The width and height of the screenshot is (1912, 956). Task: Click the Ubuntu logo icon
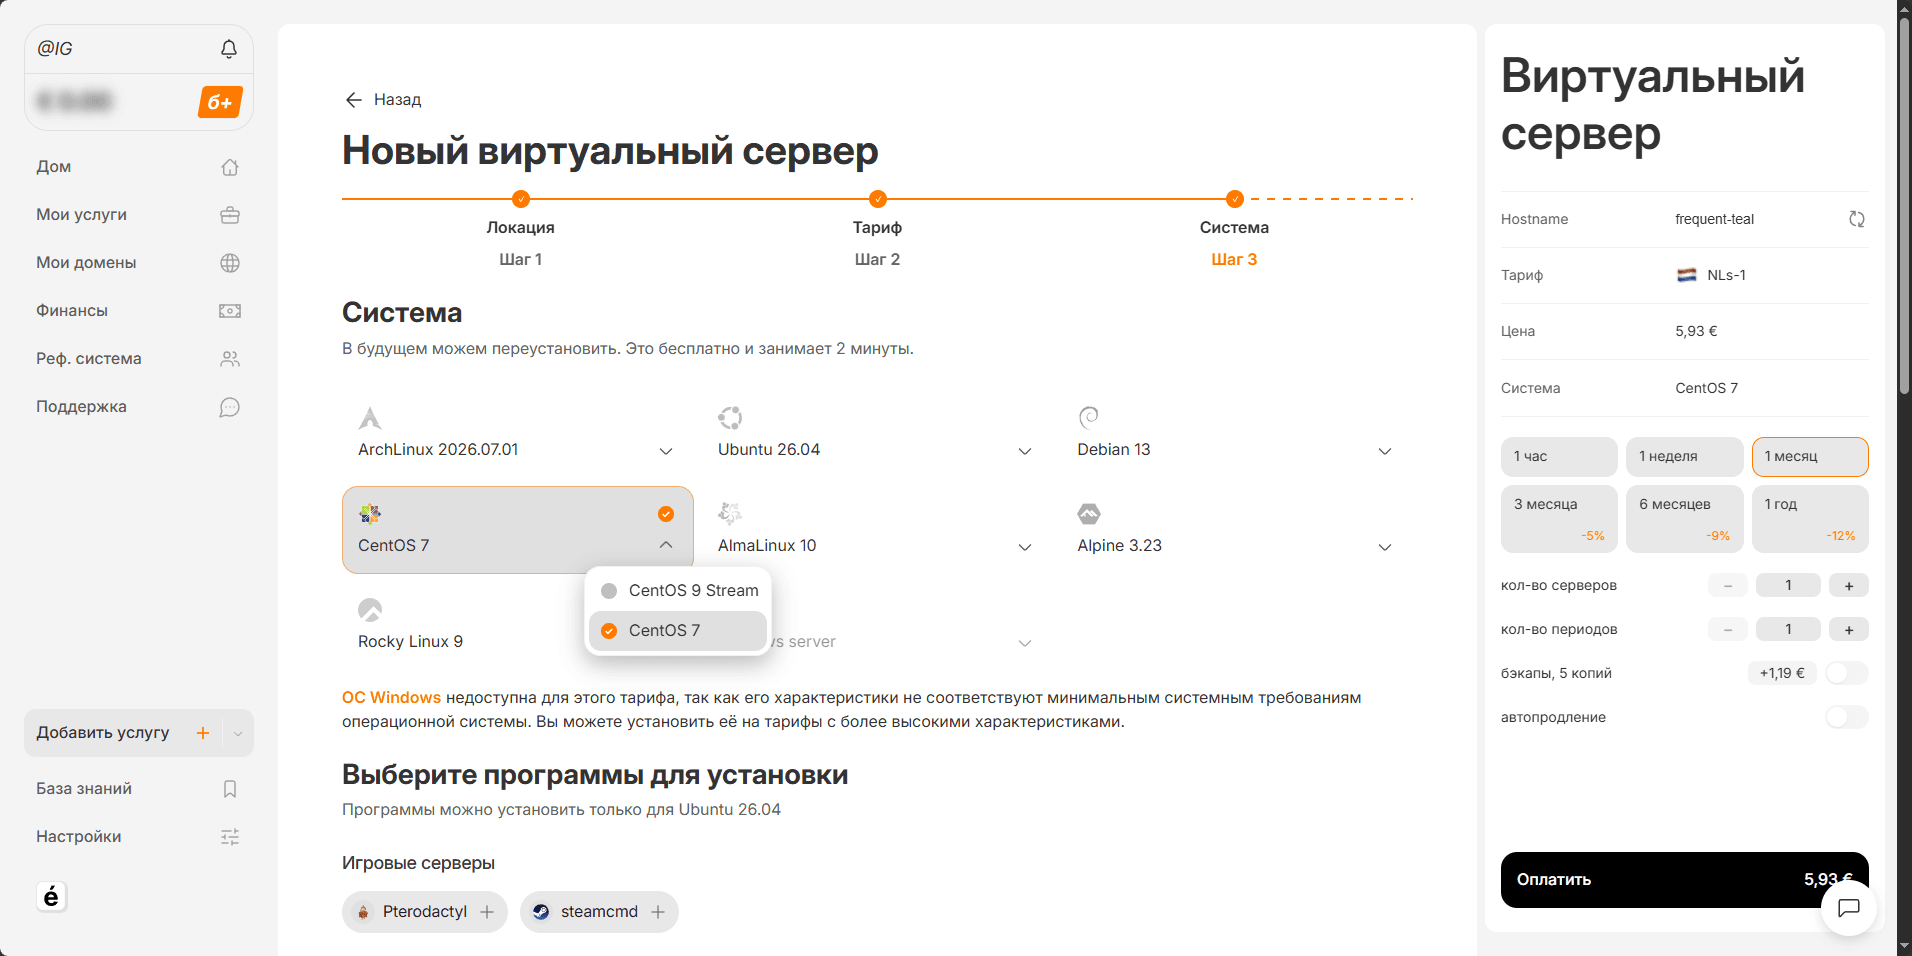730,418
